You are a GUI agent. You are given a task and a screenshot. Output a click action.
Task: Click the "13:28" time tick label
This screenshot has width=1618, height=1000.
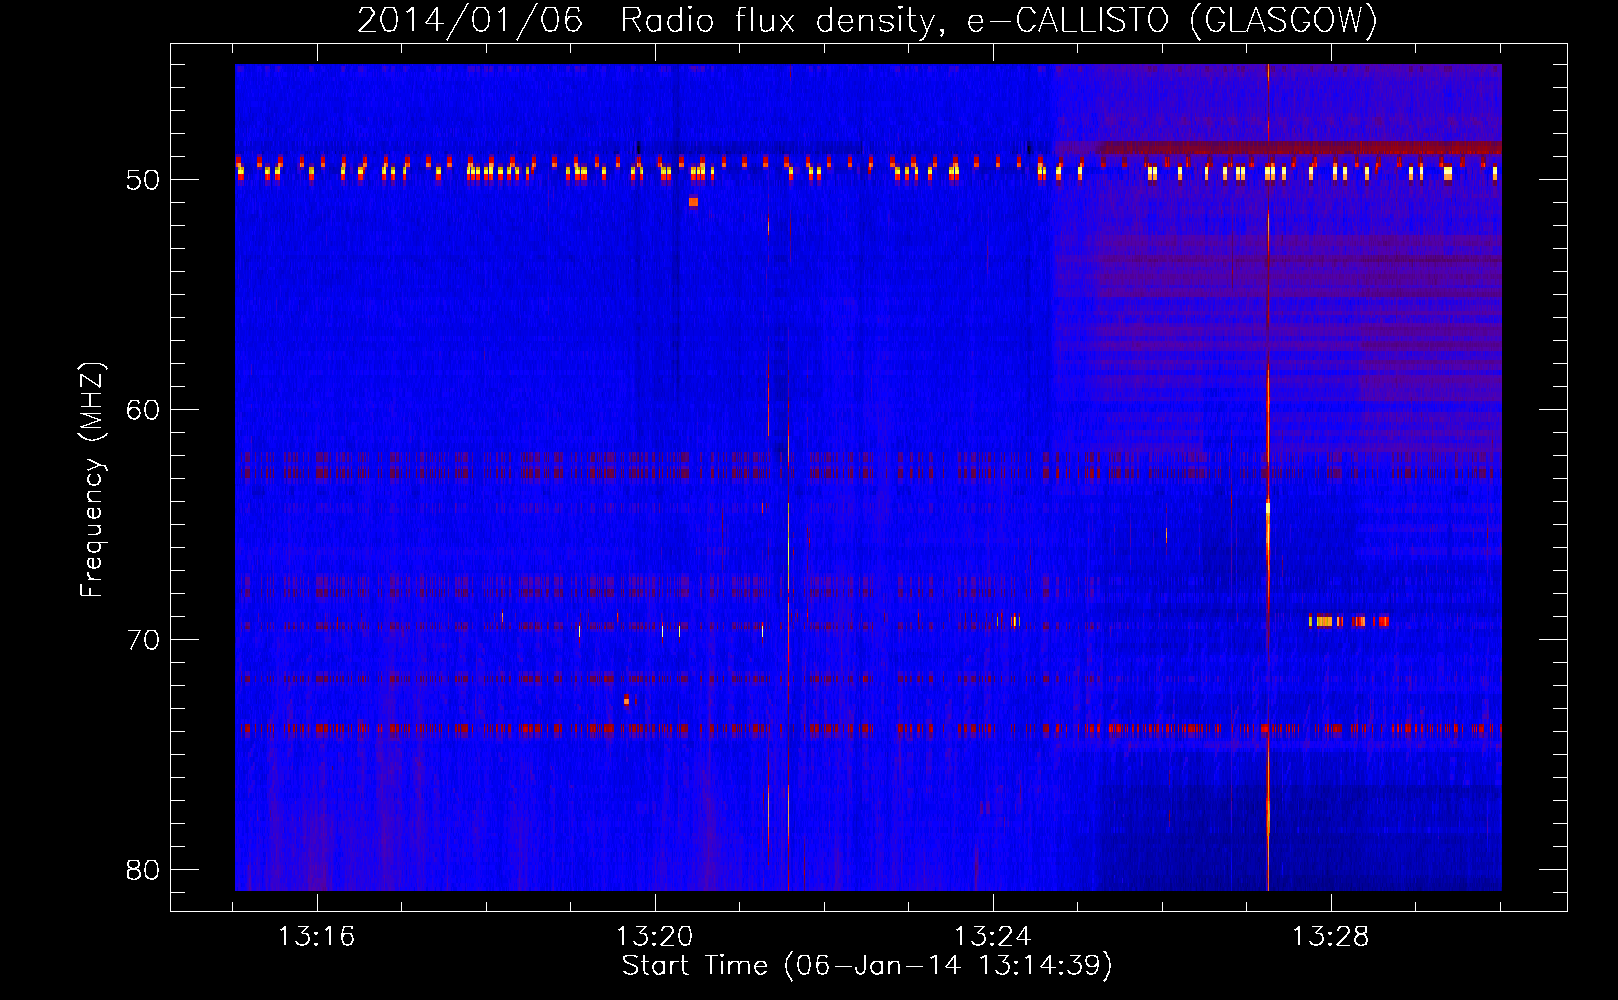pos(1331,937)
